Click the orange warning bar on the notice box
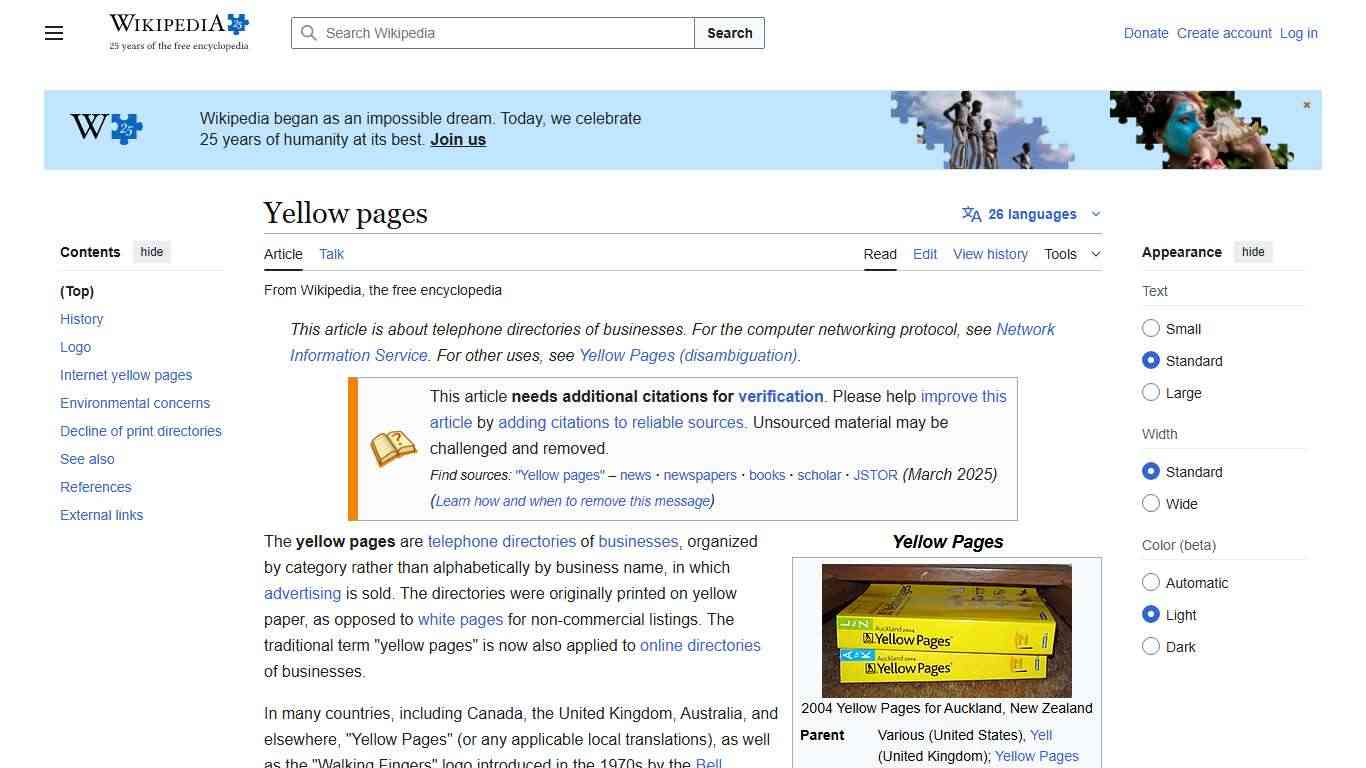The image size is (1366, 768). [351, 448]
